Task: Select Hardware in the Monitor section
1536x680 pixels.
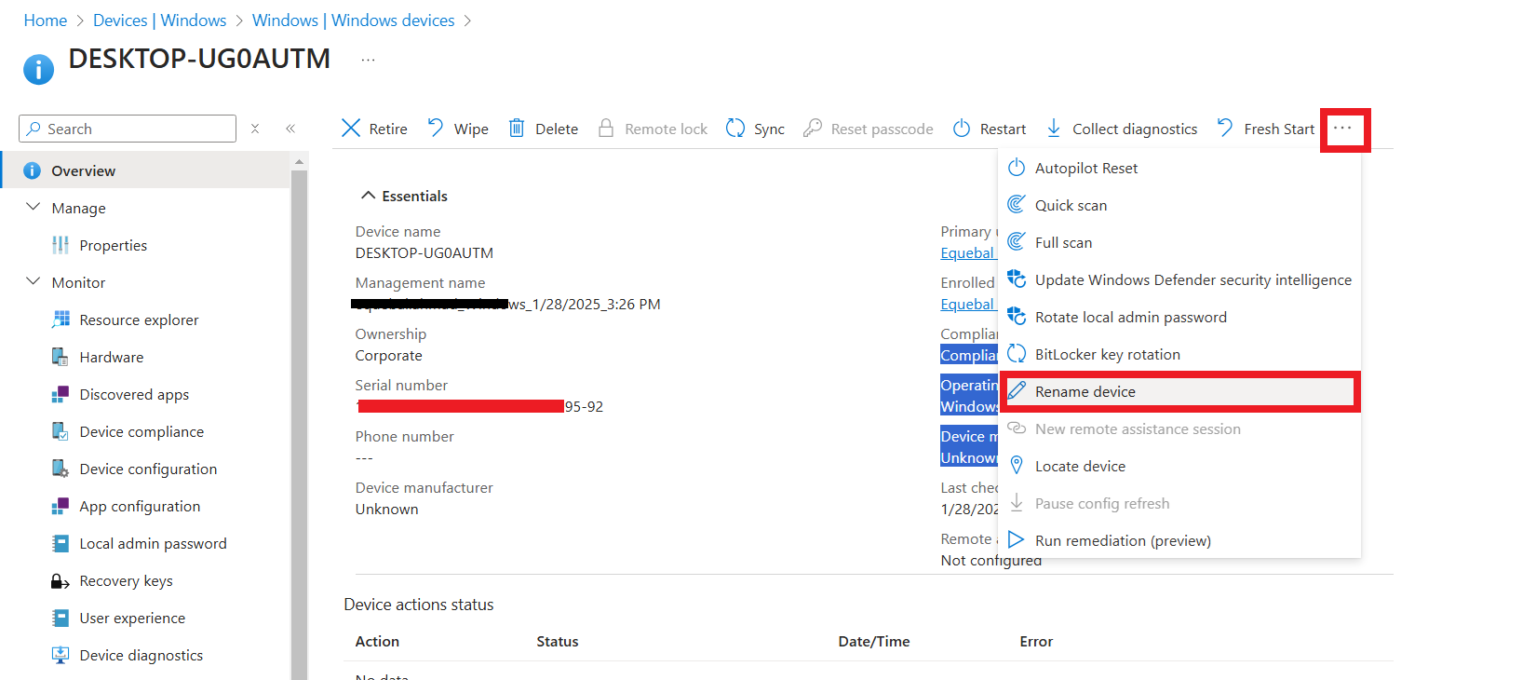Action: coord(111,356)
